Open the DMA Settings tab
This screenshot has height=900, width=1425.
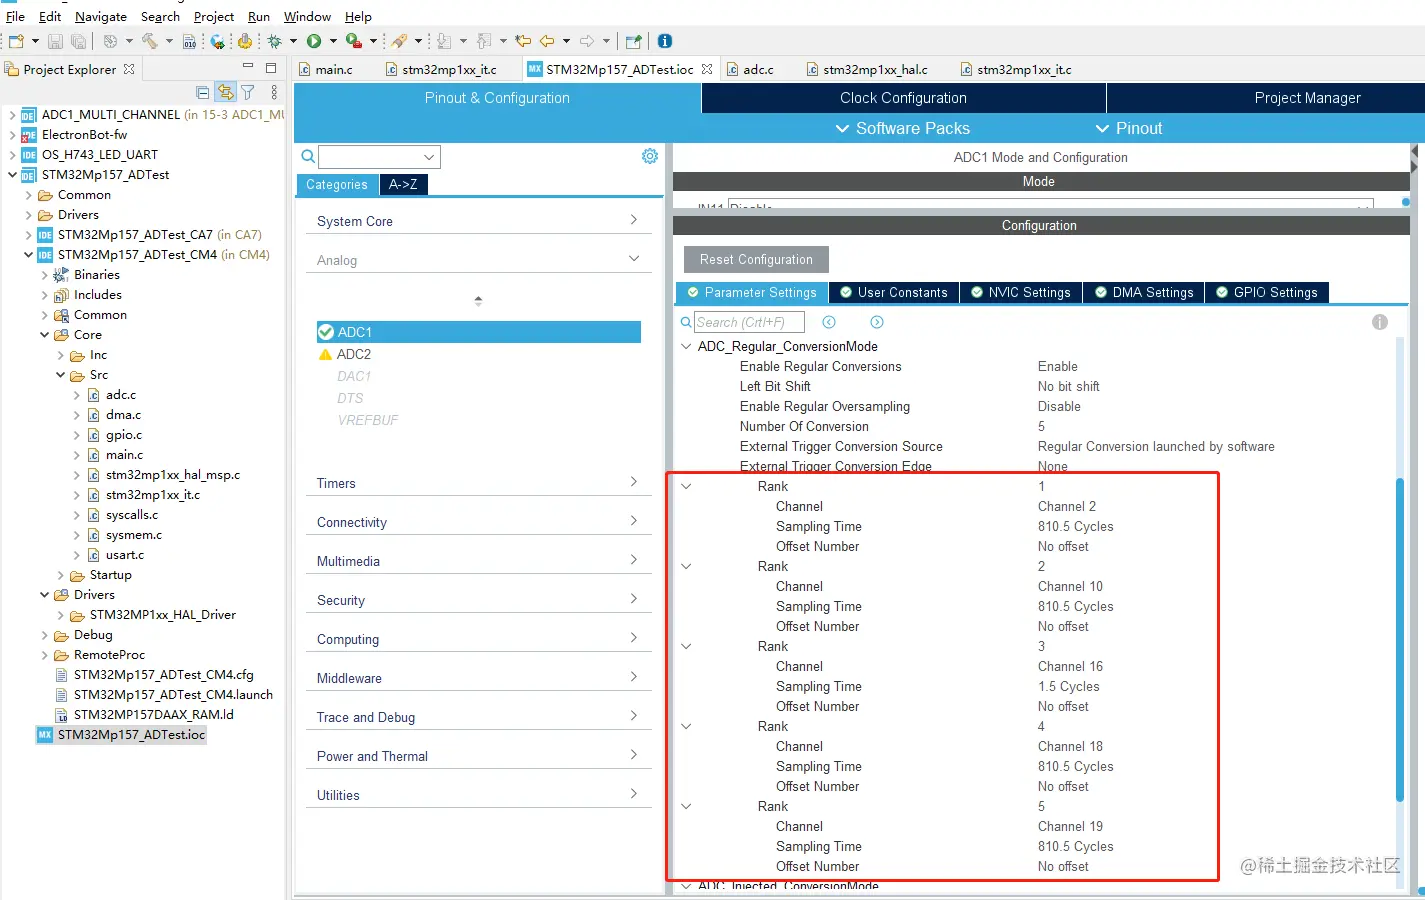1144,292
